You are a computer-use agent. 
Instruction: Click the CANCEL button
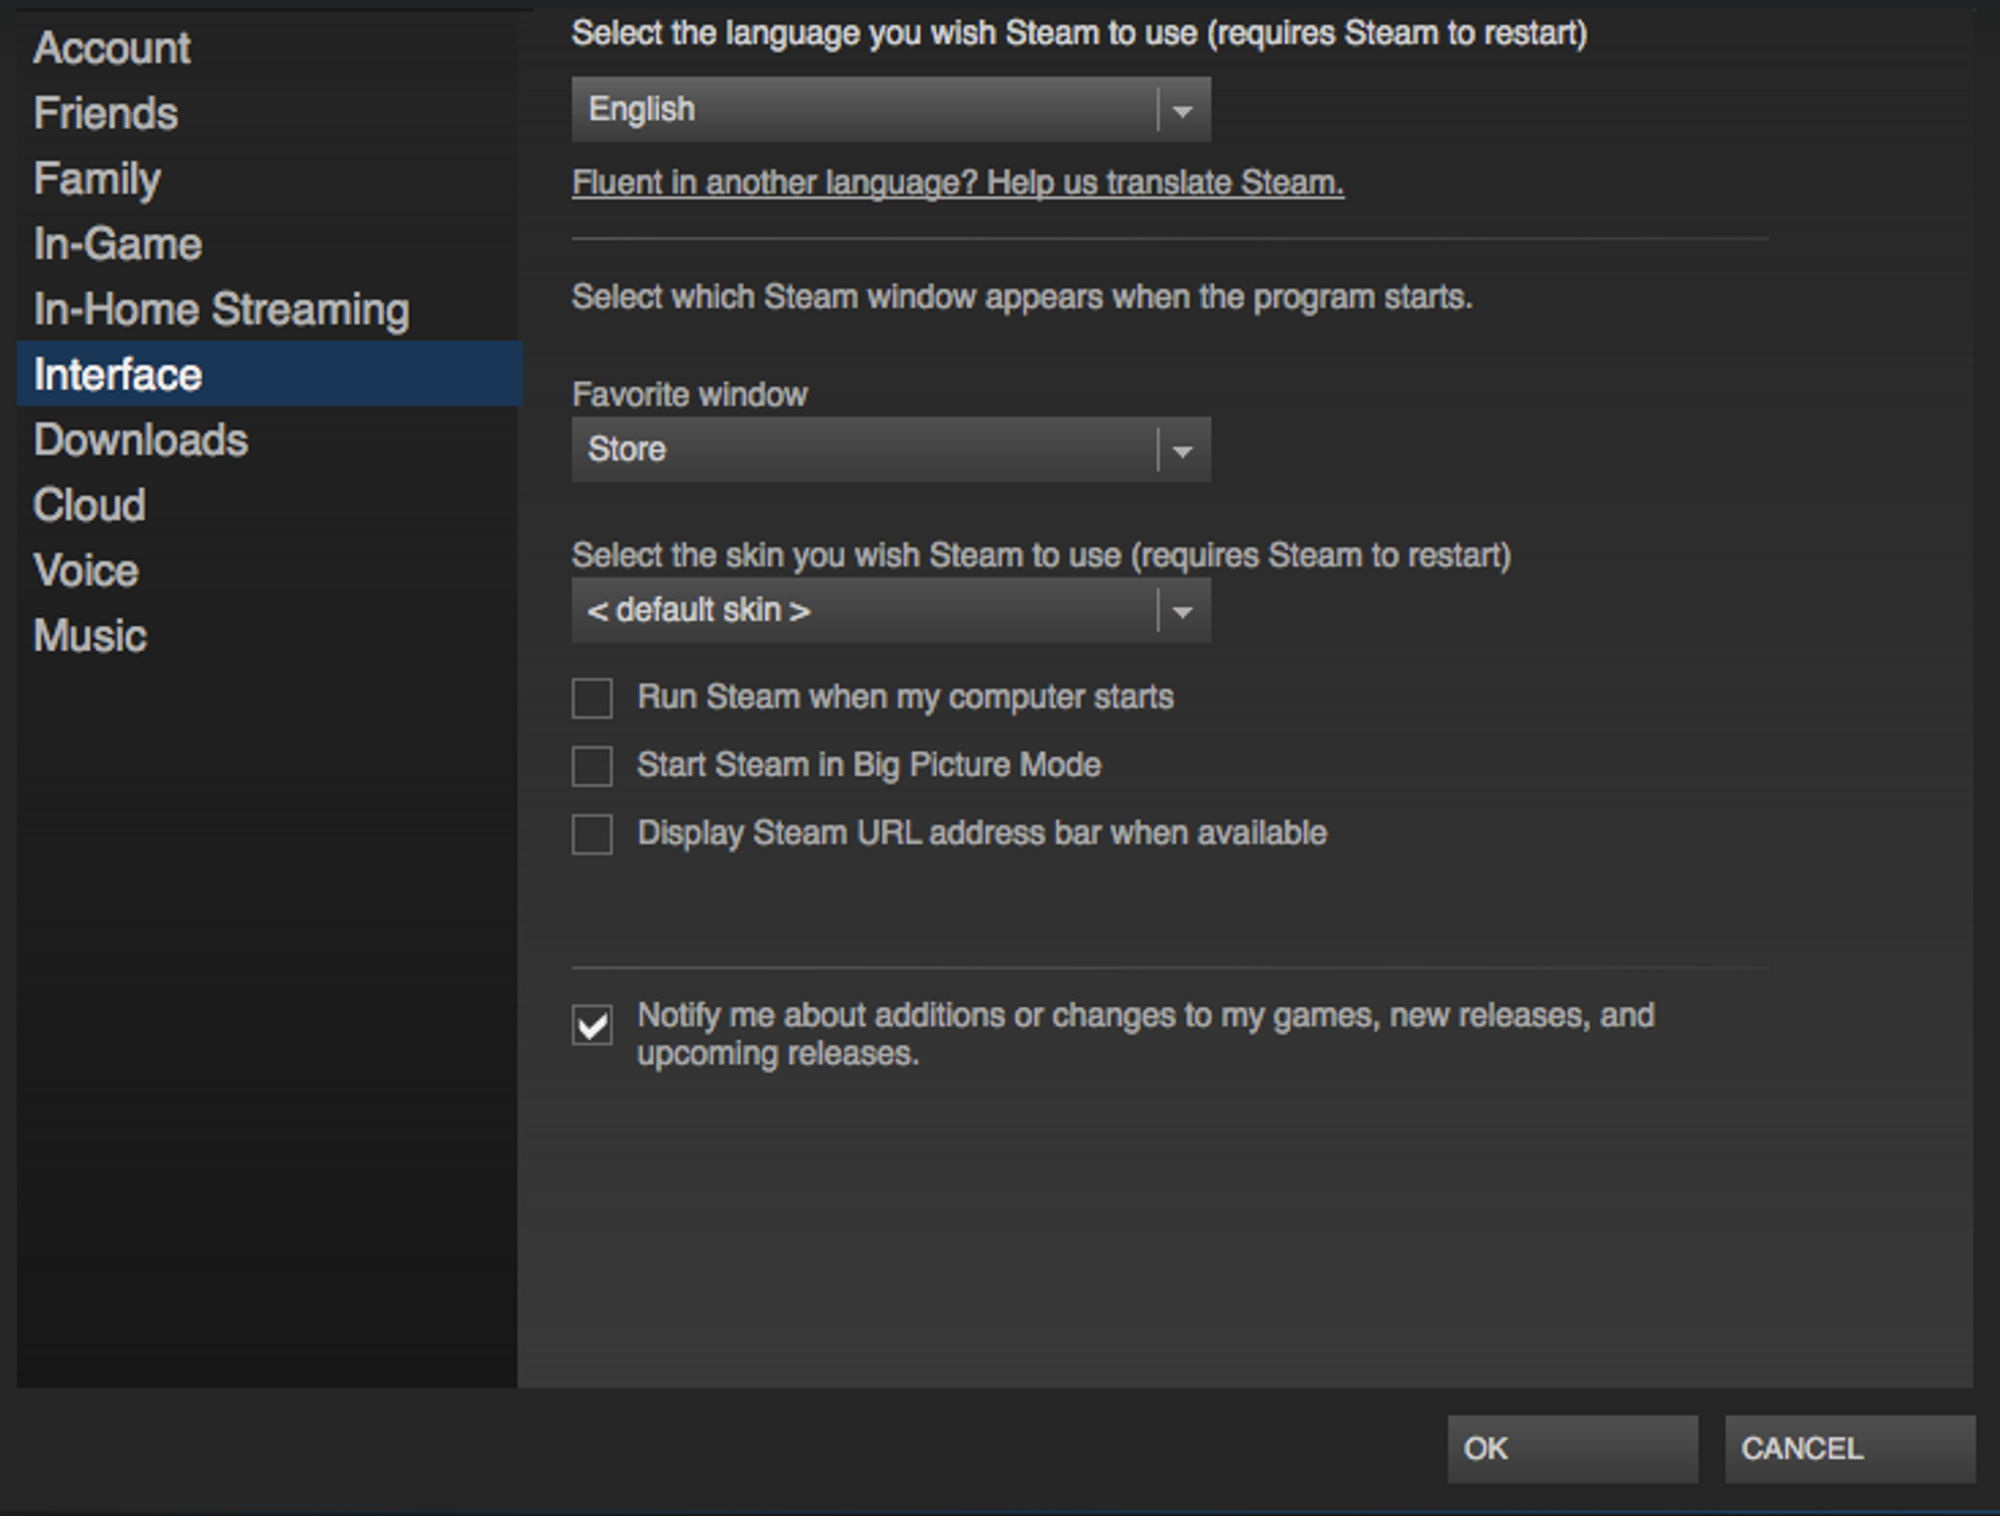pyautogui.click(x=1850, y=1449)
